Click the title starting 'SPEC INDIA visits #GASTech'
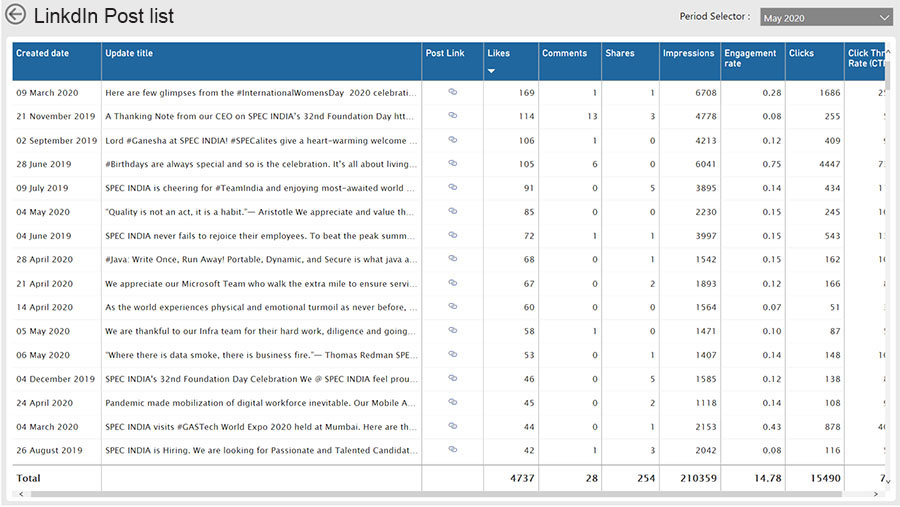The image size is (900, 507). [x=261, y=427]
